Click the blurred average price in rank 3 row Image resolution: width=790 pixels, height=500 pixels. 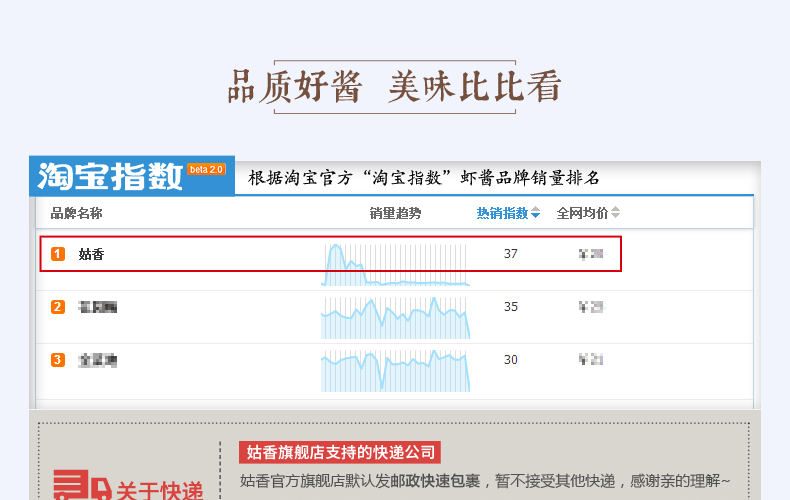point(591,359)
